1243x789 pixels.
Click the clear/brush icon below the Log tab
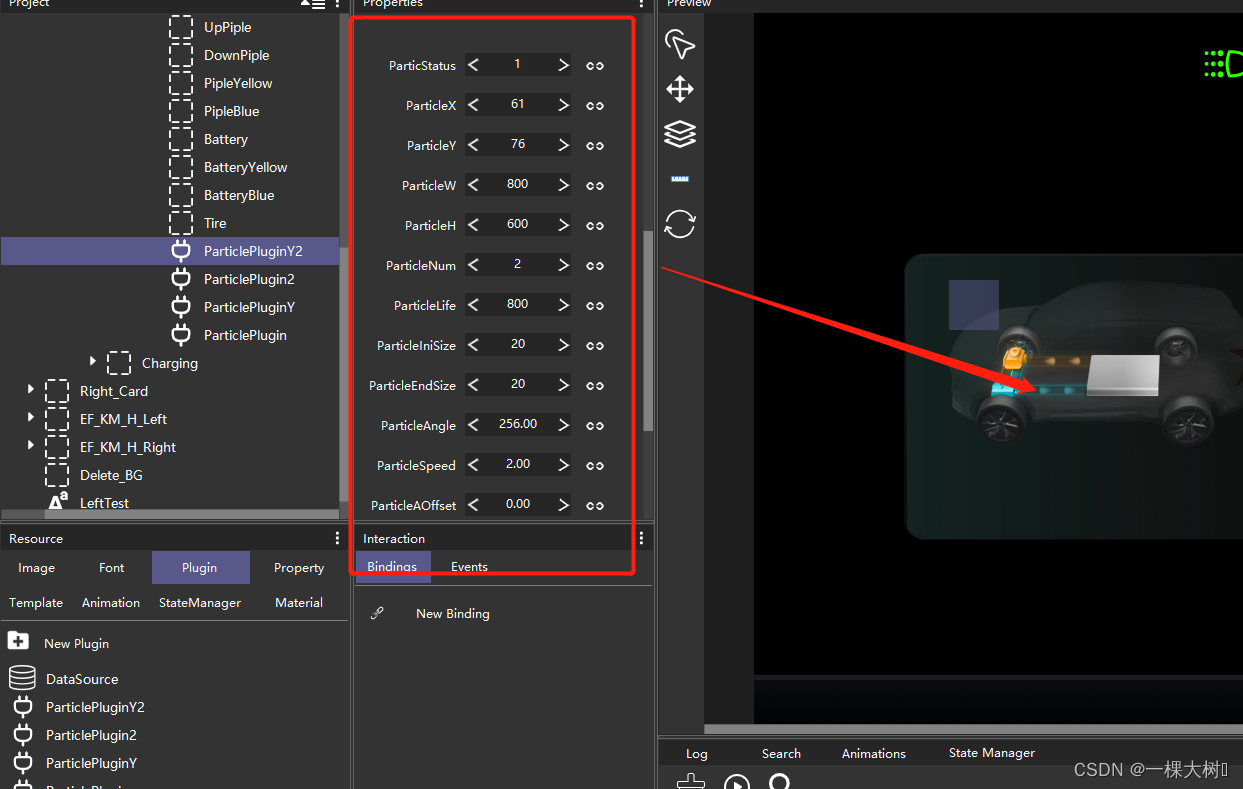pyautogui.click(x=690, y=783)
